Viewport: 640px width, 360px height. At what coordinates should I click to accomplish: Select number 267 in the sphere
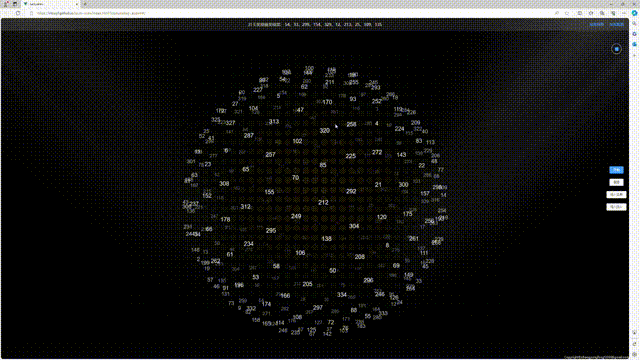(270, 155)
